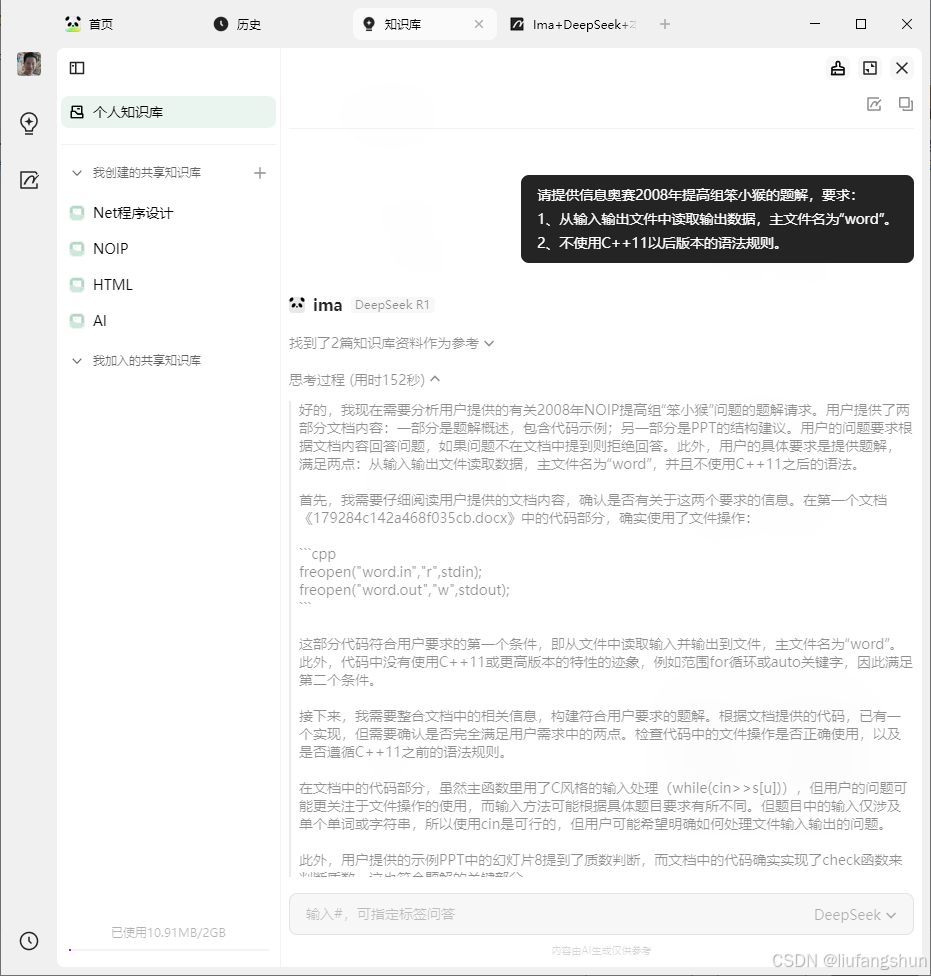Start a new chat with the compose icon
Viewport: 931px width, 976px height.
pos(874,104)
